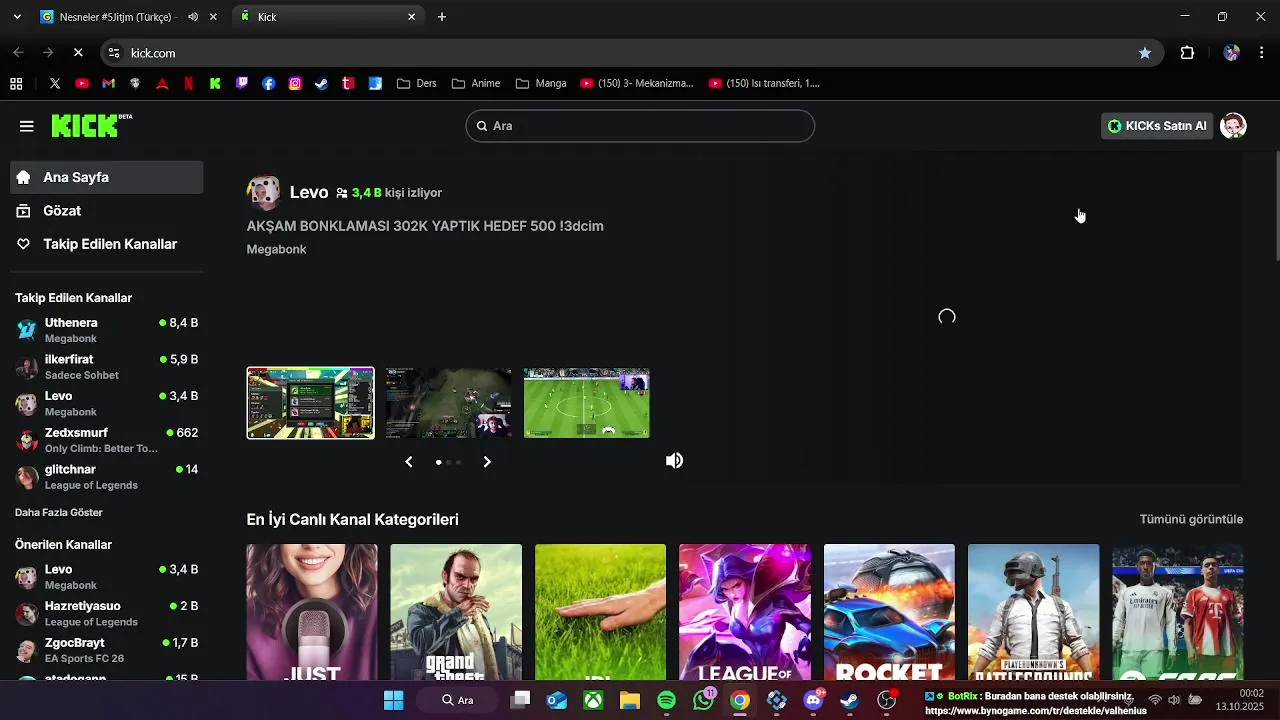Click the kick.com address bar
1280x720 pixels.
pos(630,53)
